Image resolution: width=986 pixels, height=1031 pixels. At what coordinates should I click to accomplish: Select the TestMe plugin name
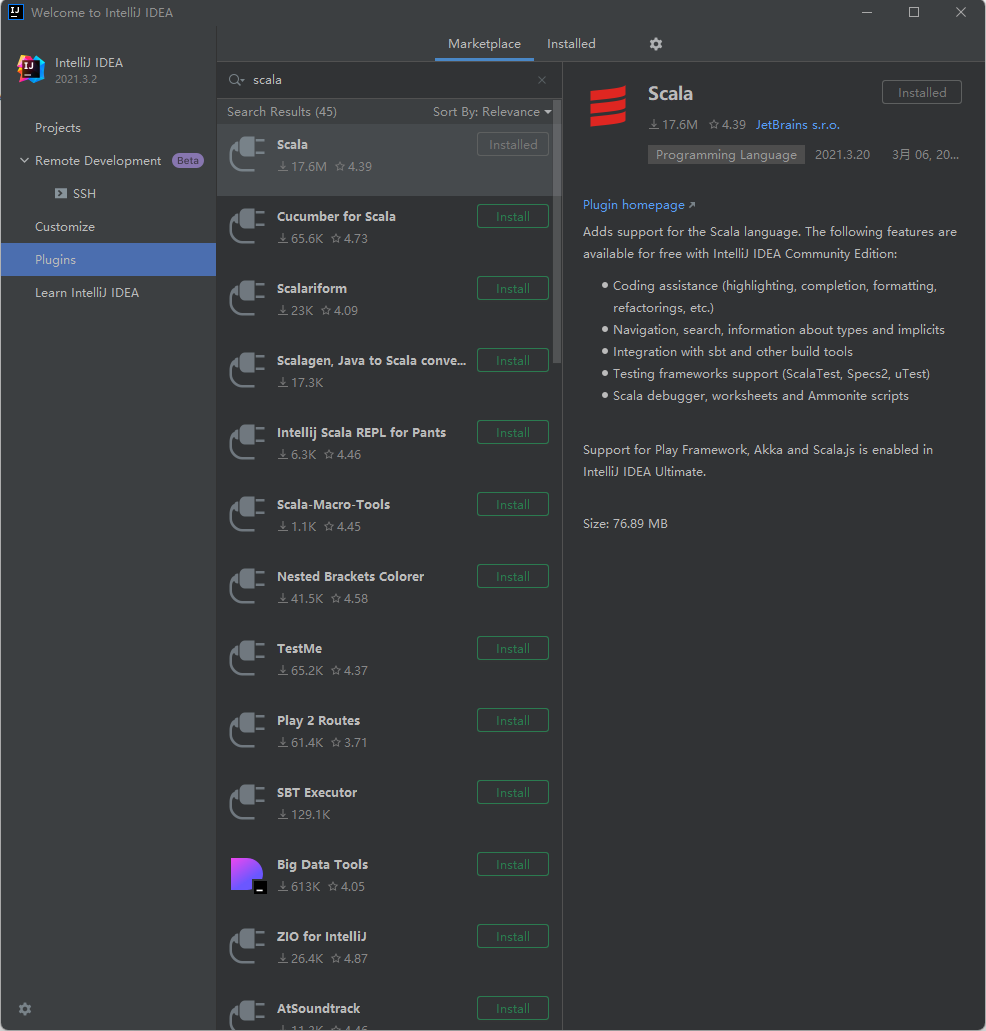(x=299, y=648)
